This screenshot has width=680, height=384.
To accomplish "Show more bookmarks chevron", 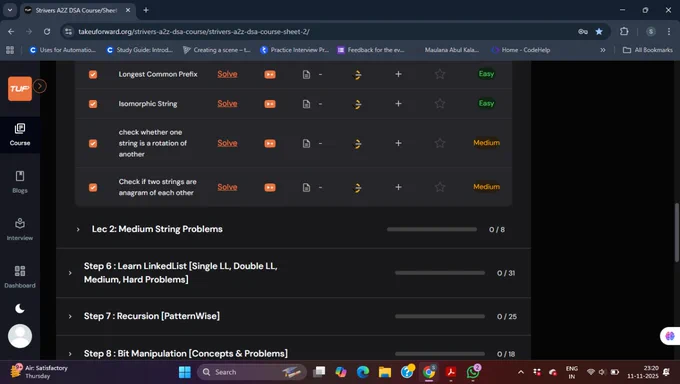I will [x=602, y=50].
